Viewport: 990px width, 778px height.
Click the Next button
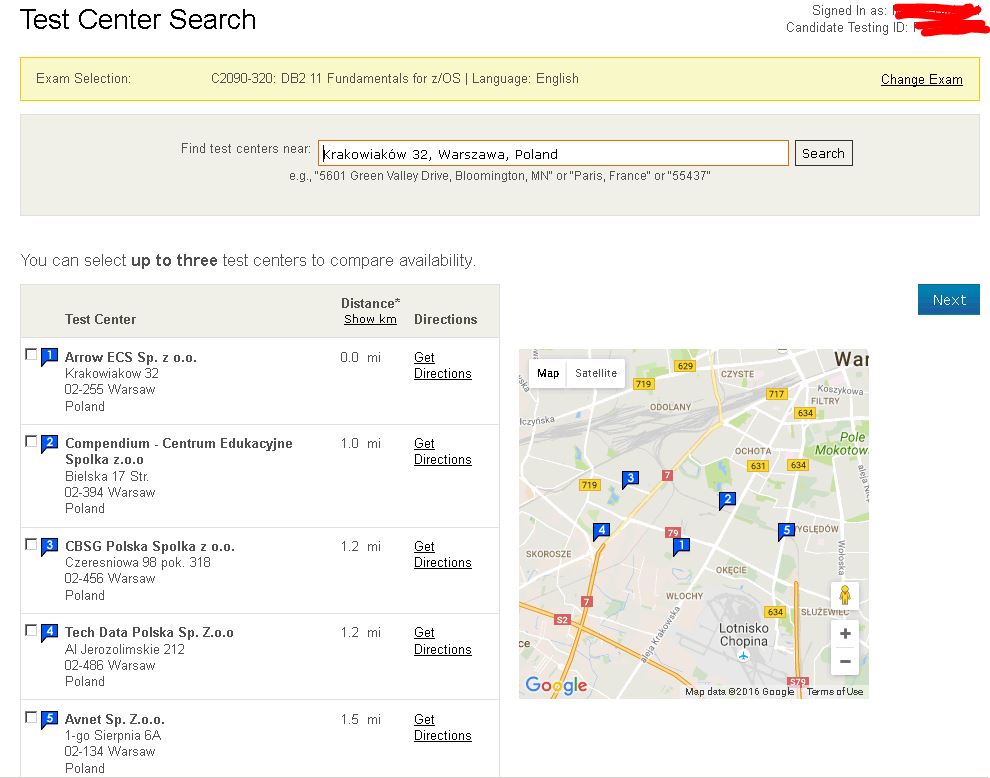click(948, 300)
